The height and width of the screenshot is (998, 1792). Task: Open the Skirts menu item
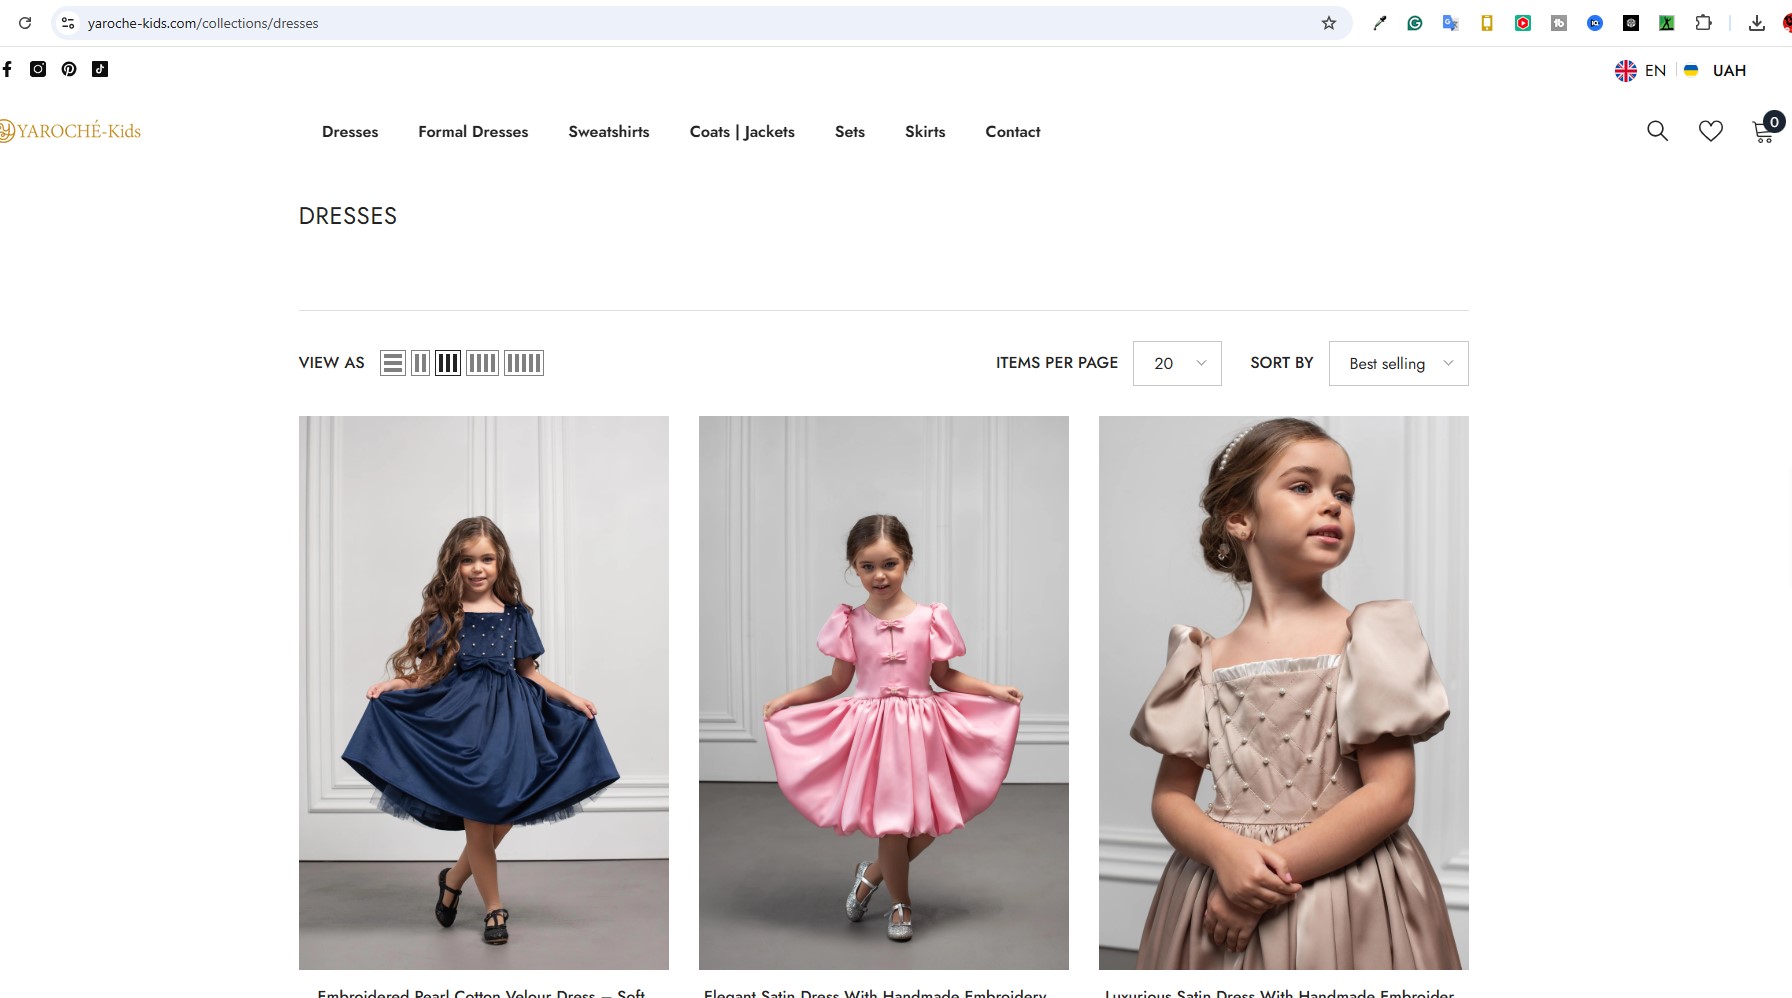[925, 131]
